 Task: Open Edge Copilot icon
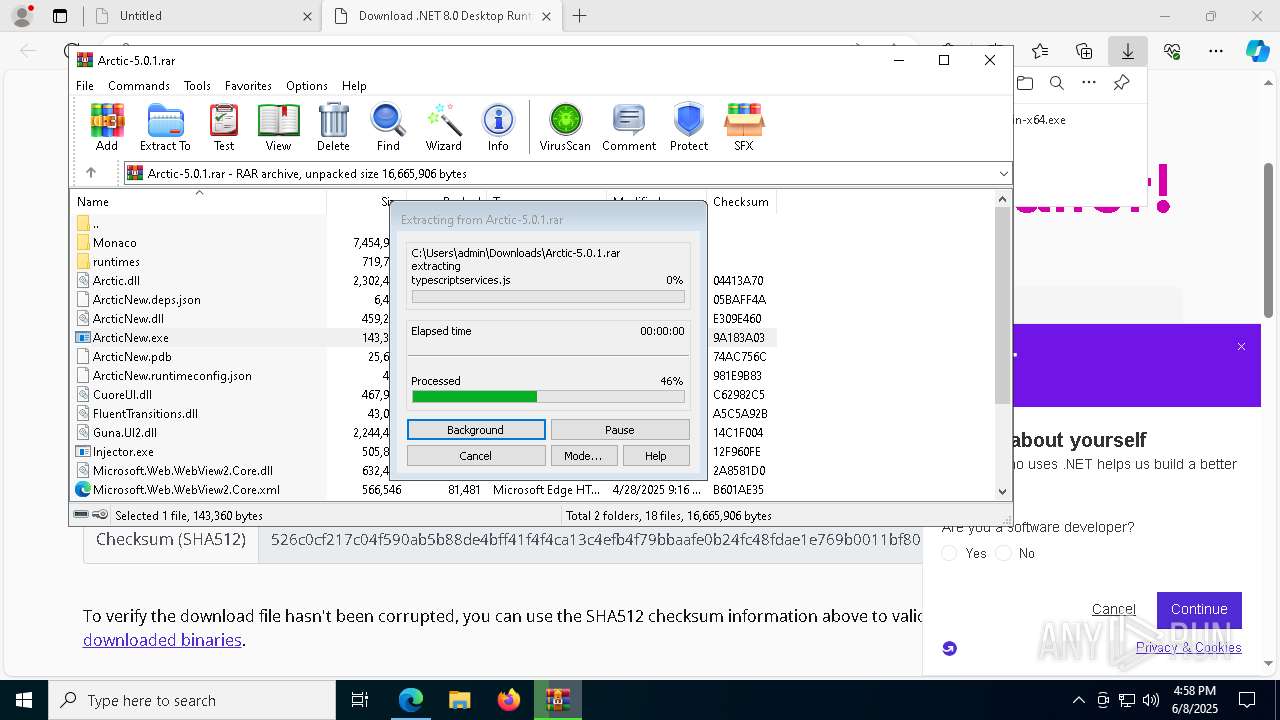[x=1257, y=51]
